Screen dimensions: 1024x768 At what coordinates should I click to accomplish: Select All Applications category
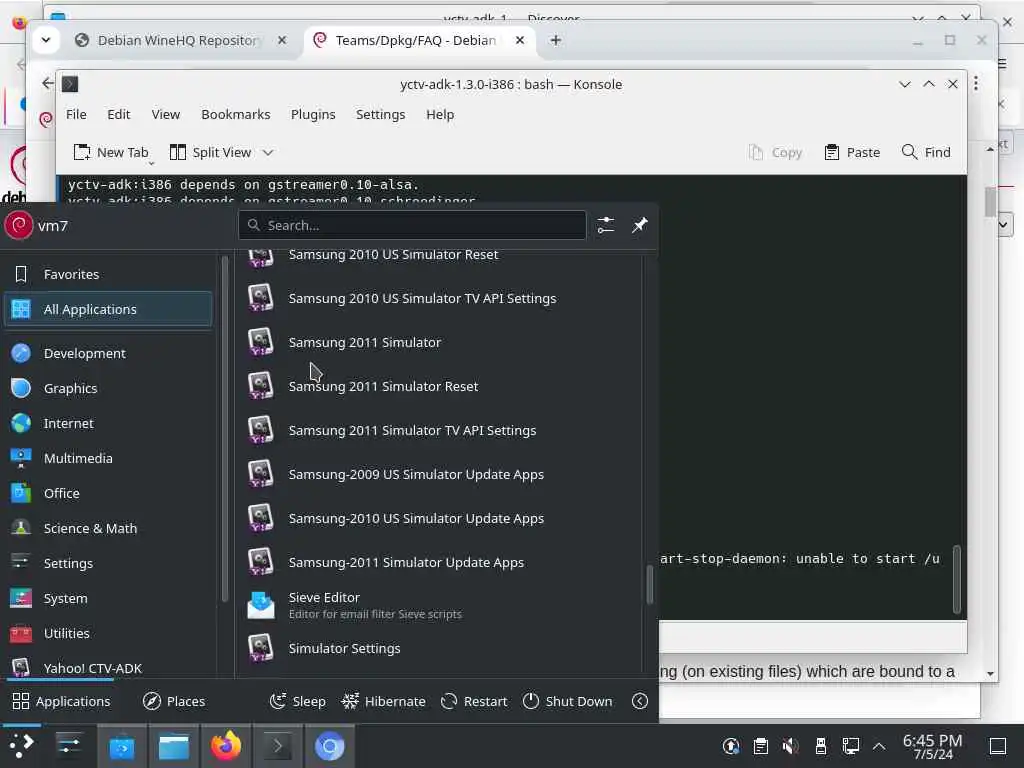(x=108, y=309)
